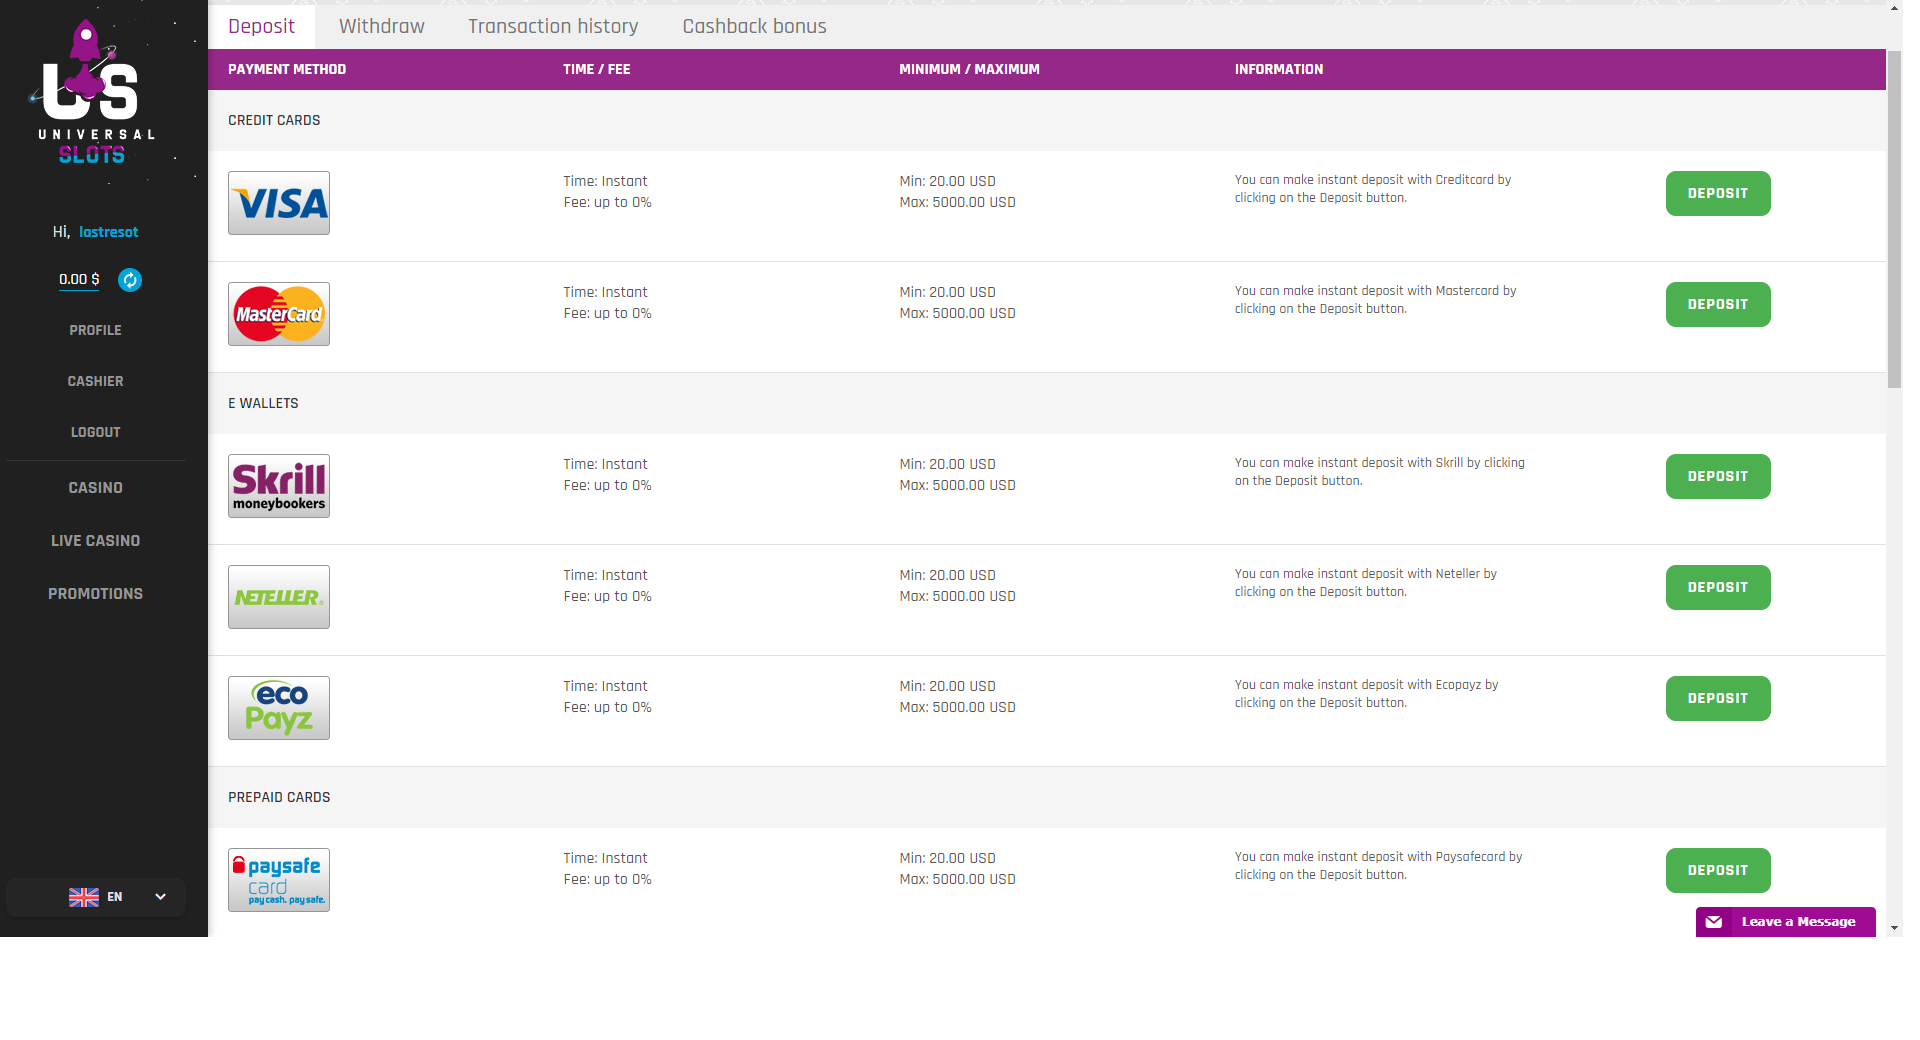Image resolution: width=1920 pixels, height=1040 pixels.
Task: Open the Cashback bonus tab
Action: [754, 26]
